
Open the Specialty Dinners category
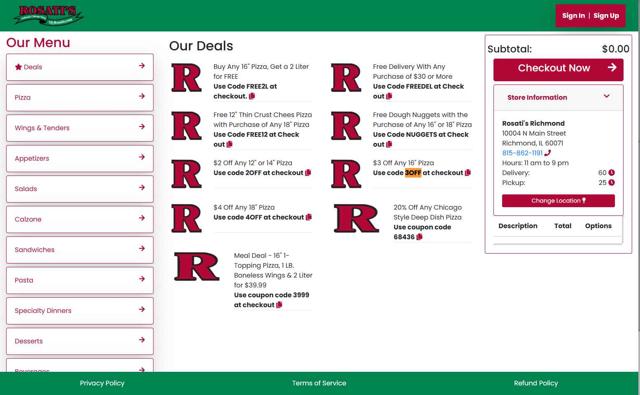(x=80, y=311)
